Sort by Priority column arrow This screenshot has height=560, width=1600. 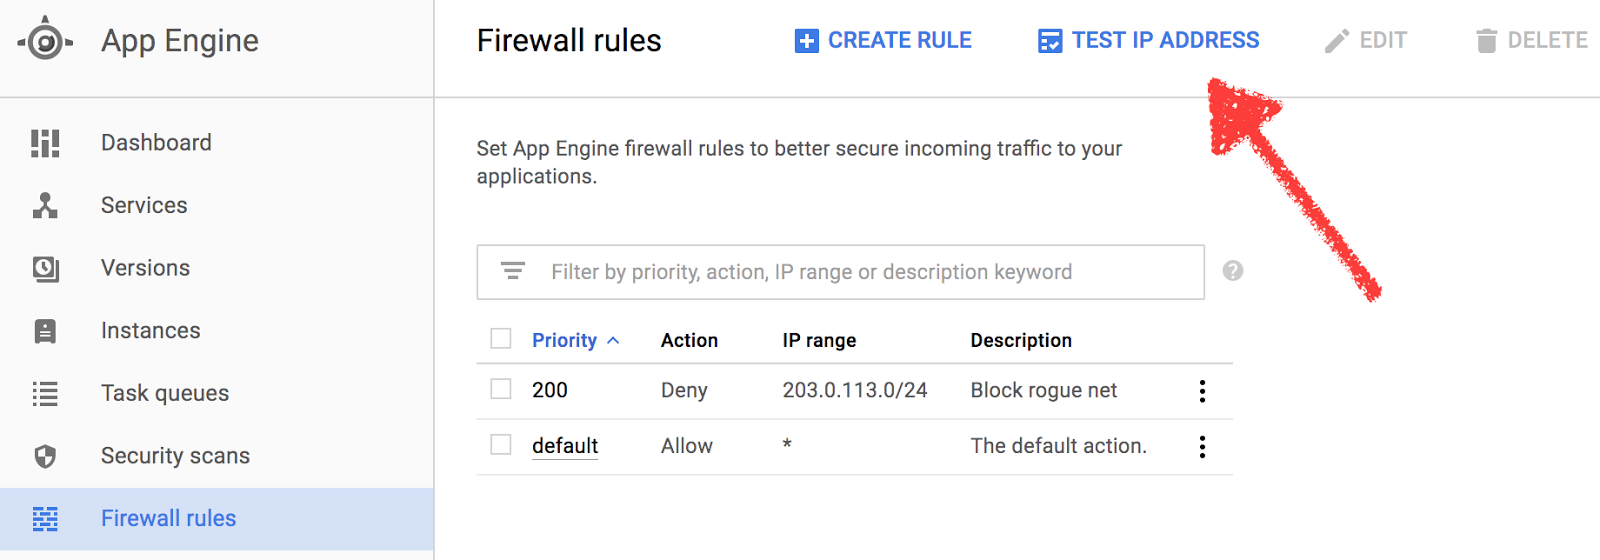(x=613, y=341)
